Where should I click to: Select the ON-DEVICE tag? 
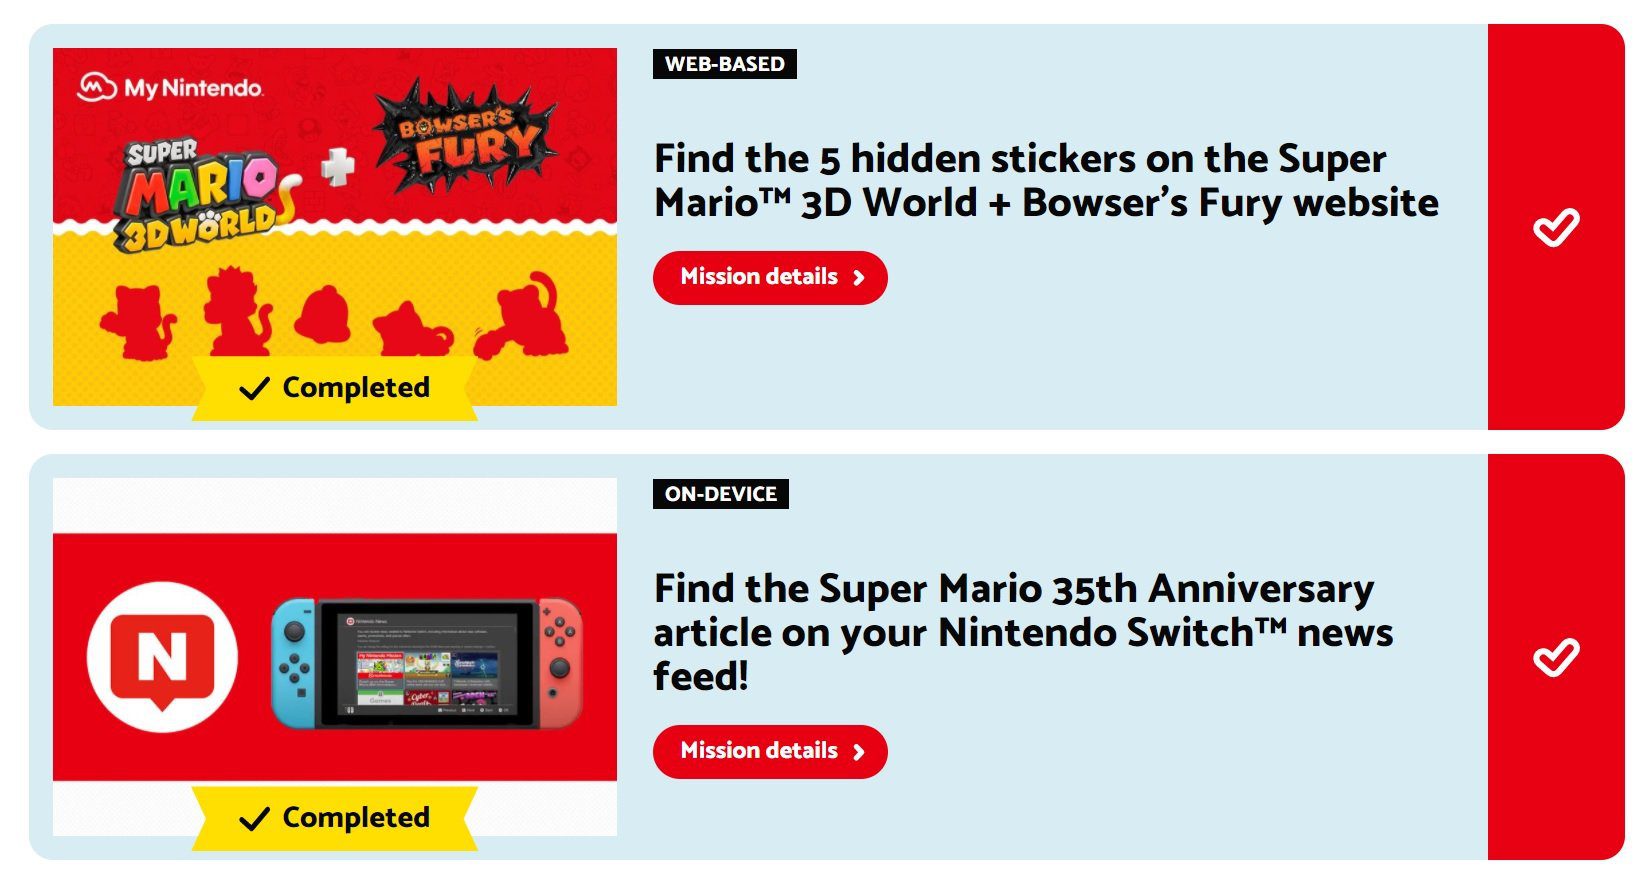720,494
